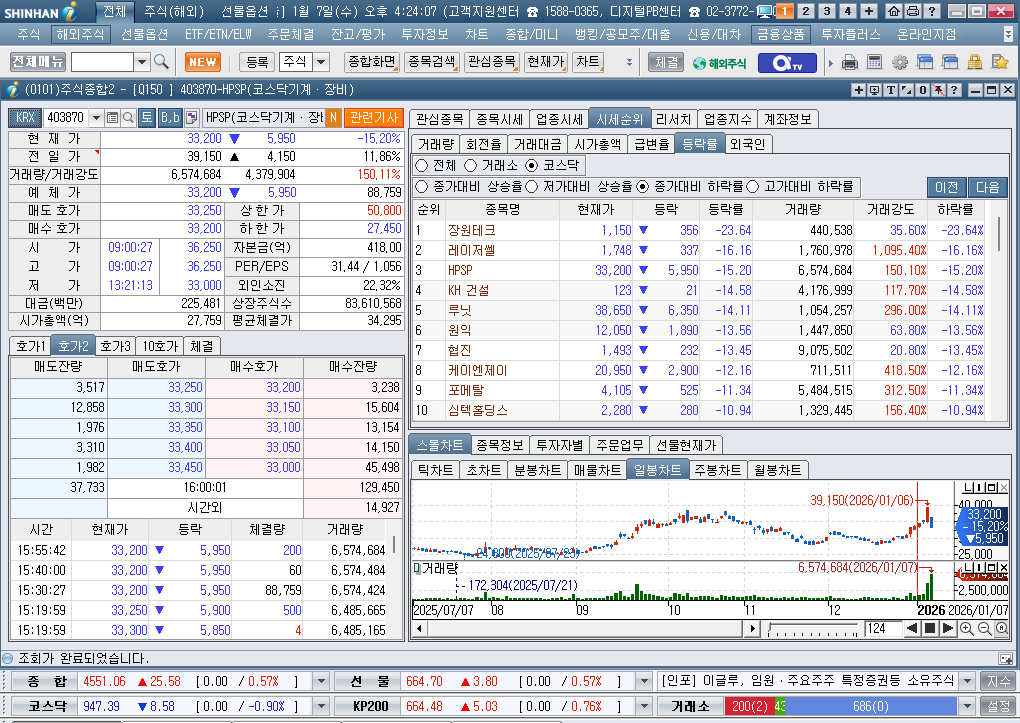Click the chart stop square button
Viewport: 1020px width, 723px height.
tap(930, 629)
